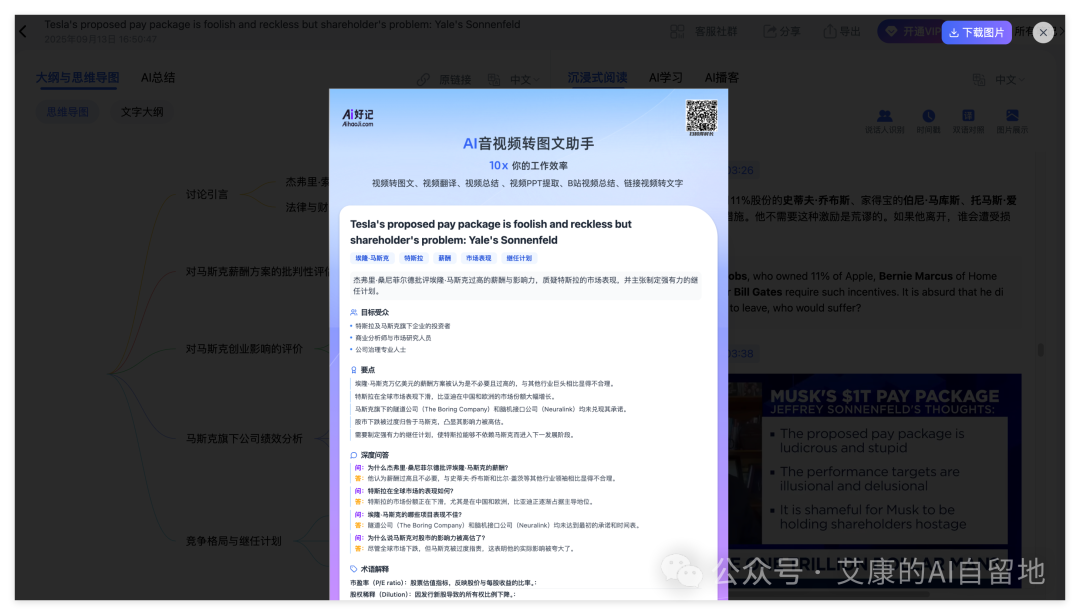Click the back arrow at top left
This screenshot has width=1080, height=615.
coord(23,31)
